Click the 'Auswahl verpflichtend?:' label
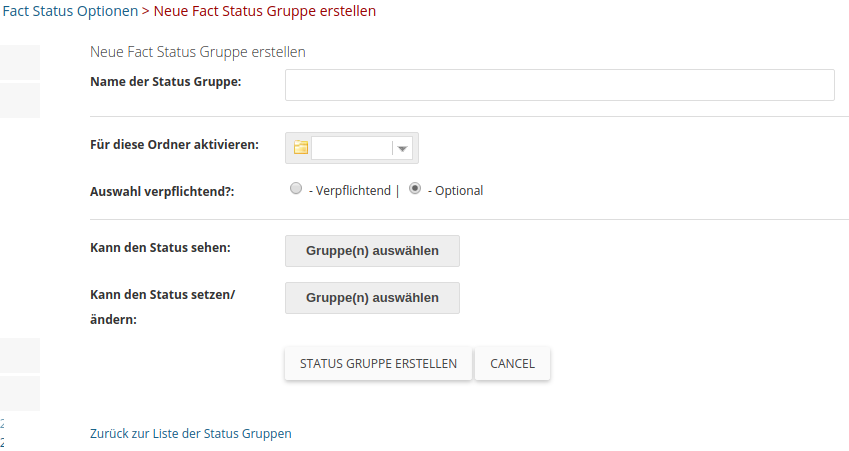Image resolution: width=849 pixels, height=451 pixels. pos(161,190)
